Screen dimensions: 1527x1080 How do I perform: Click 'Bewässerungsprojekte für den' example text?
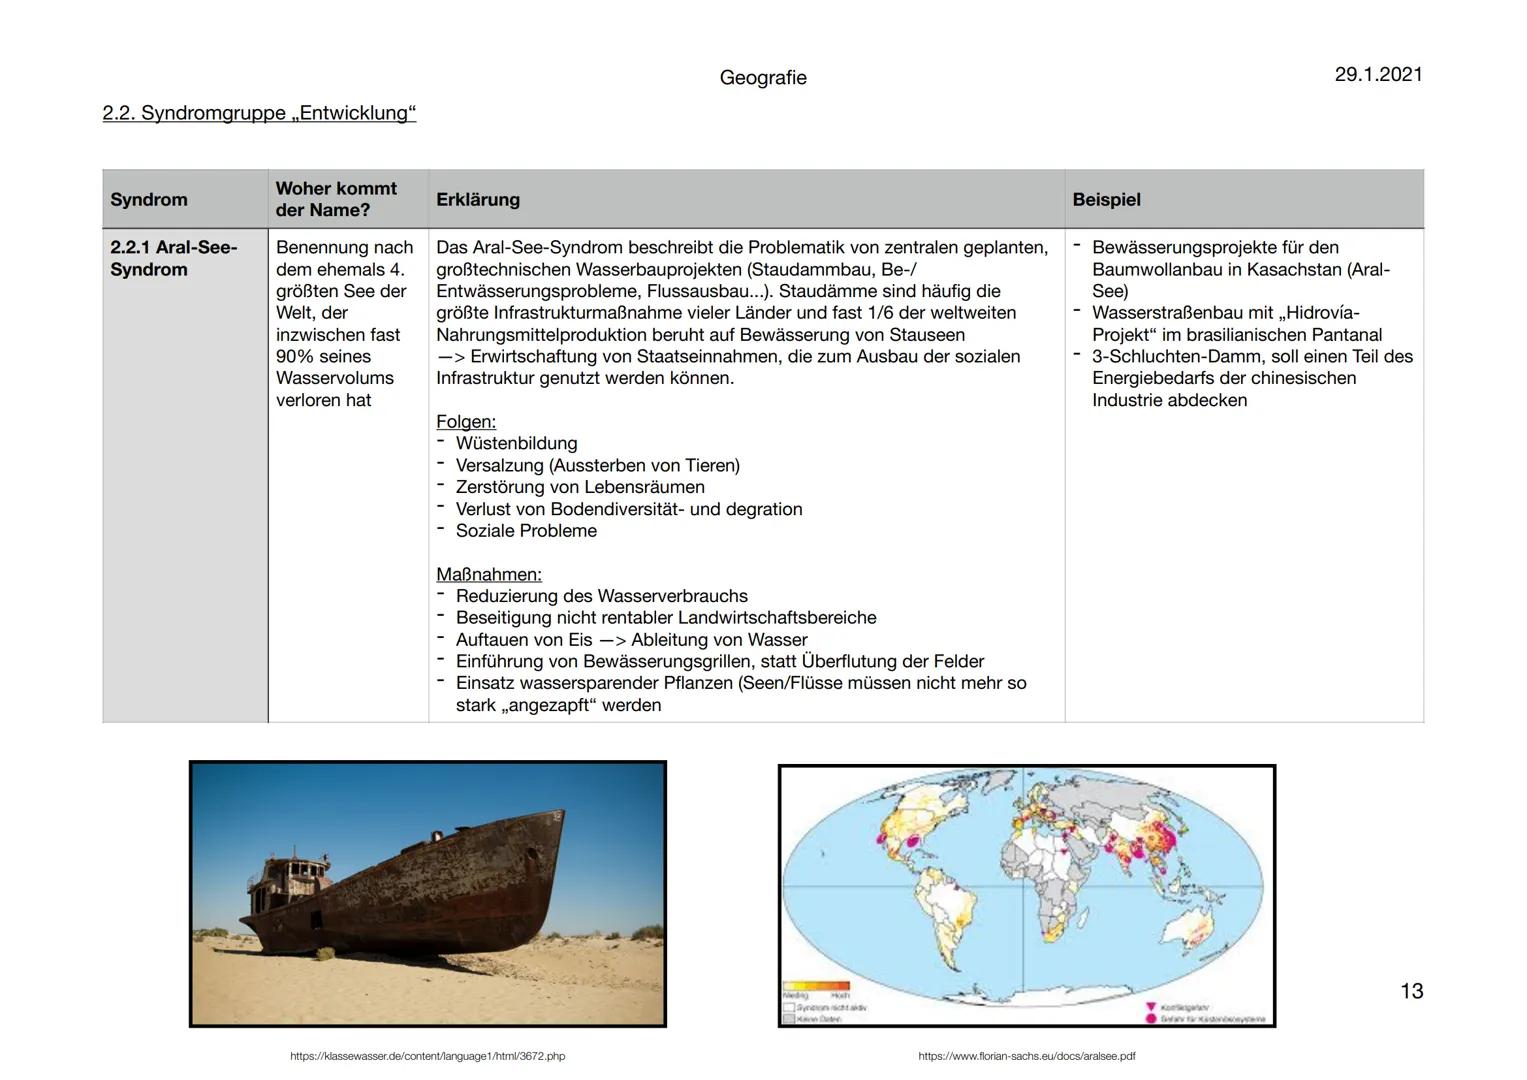(1215, 248)
